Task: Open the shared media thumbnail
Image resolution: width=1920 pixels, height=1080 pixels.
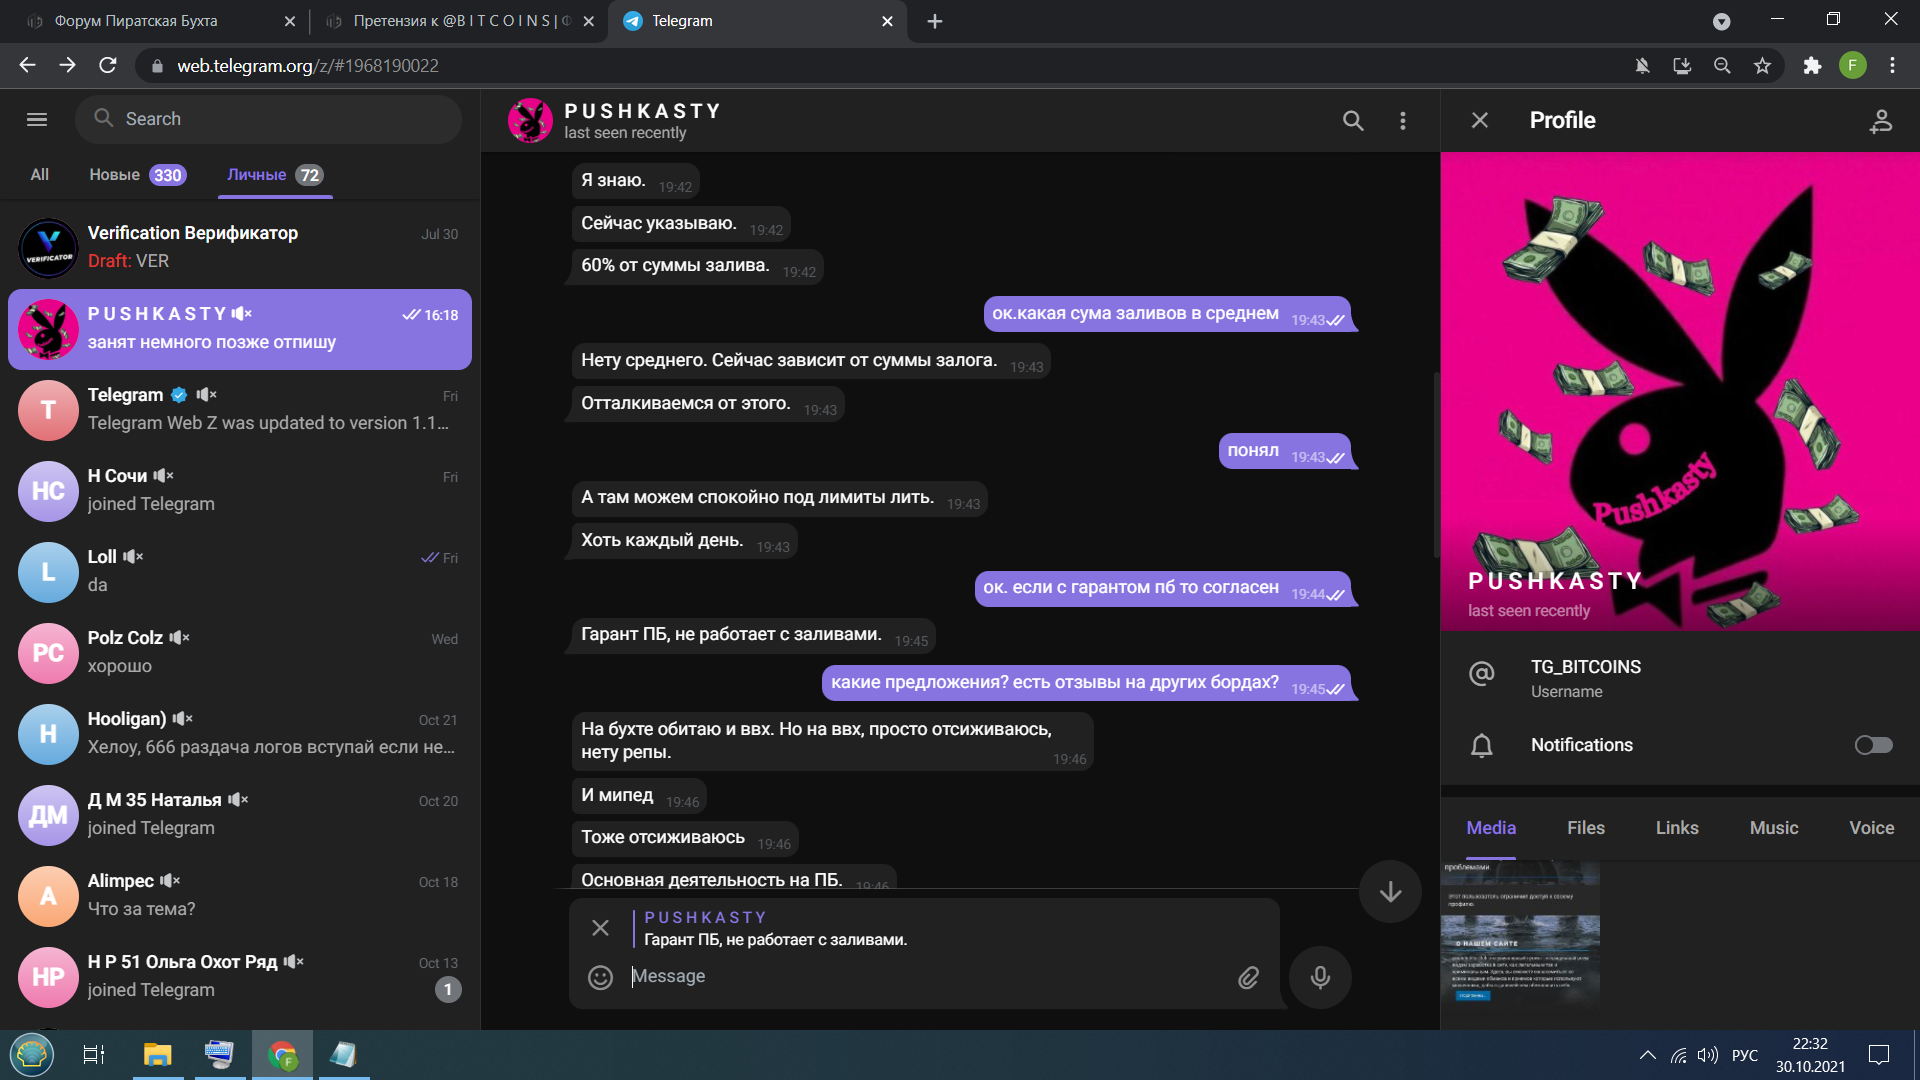Action: pyautogui.click(x=1520, y=939)
